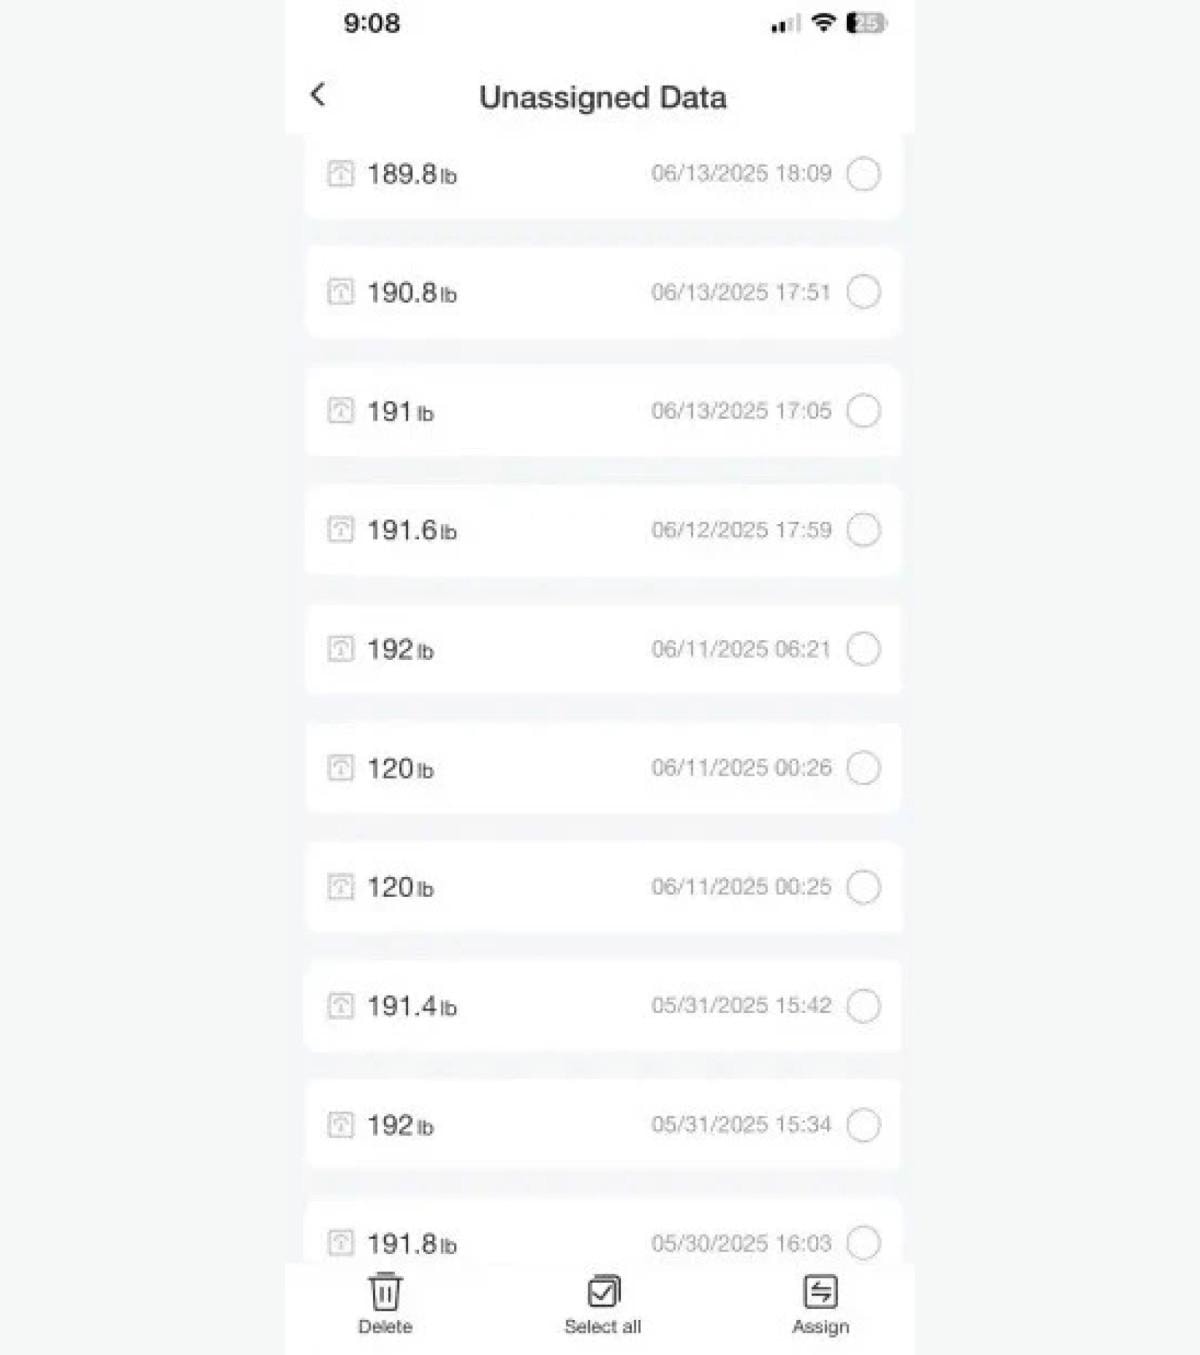The image size is (1200, 1355).
Task: Select the 190.8 lb entry radio circle
Action: [x=863, y=292]
